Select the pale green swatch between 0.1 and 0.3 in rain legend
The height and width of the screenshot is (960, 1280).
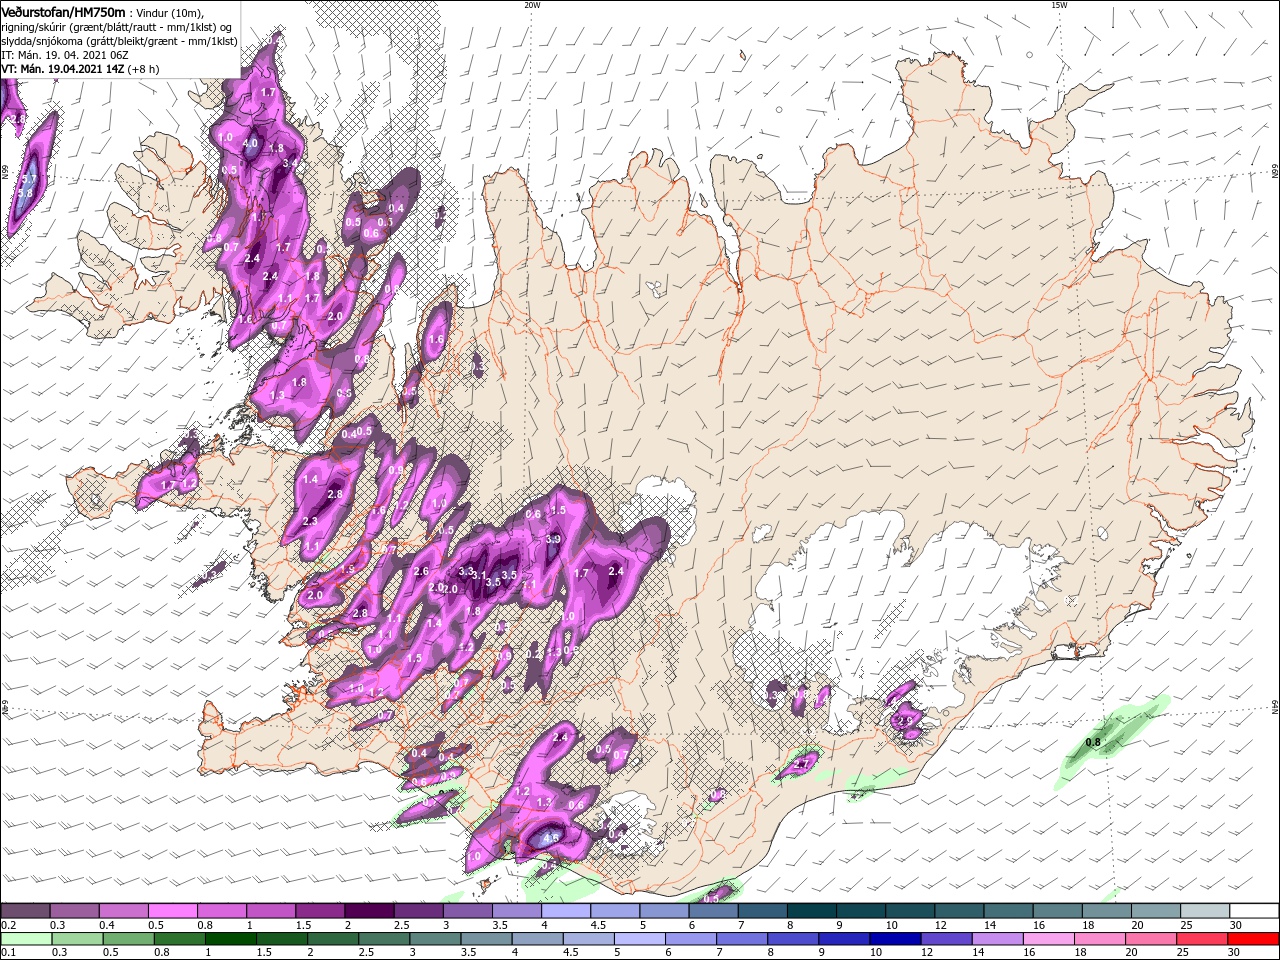coord(25,939)
